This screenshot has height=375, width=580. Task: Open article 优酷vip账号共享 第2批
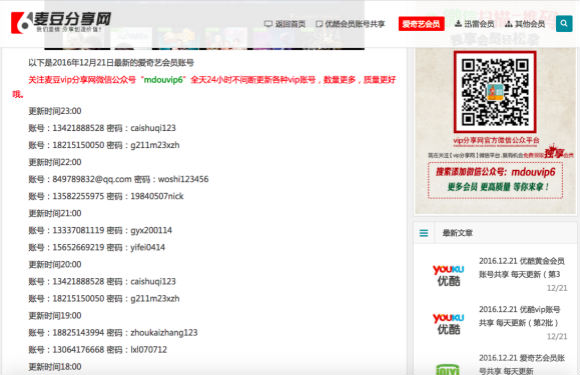coord(520,316)
